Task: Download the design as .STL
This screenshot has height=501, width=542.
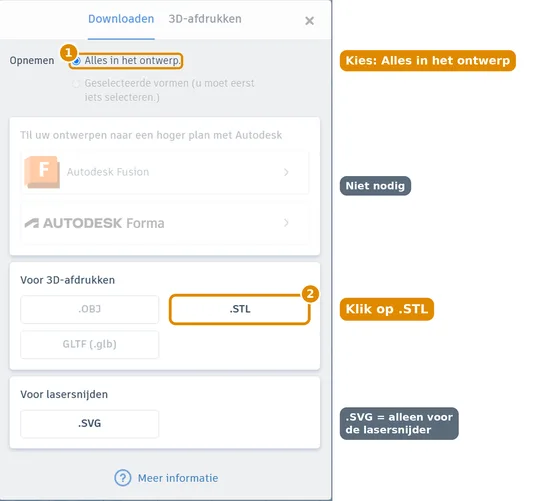Action: [x=240, y=309]
